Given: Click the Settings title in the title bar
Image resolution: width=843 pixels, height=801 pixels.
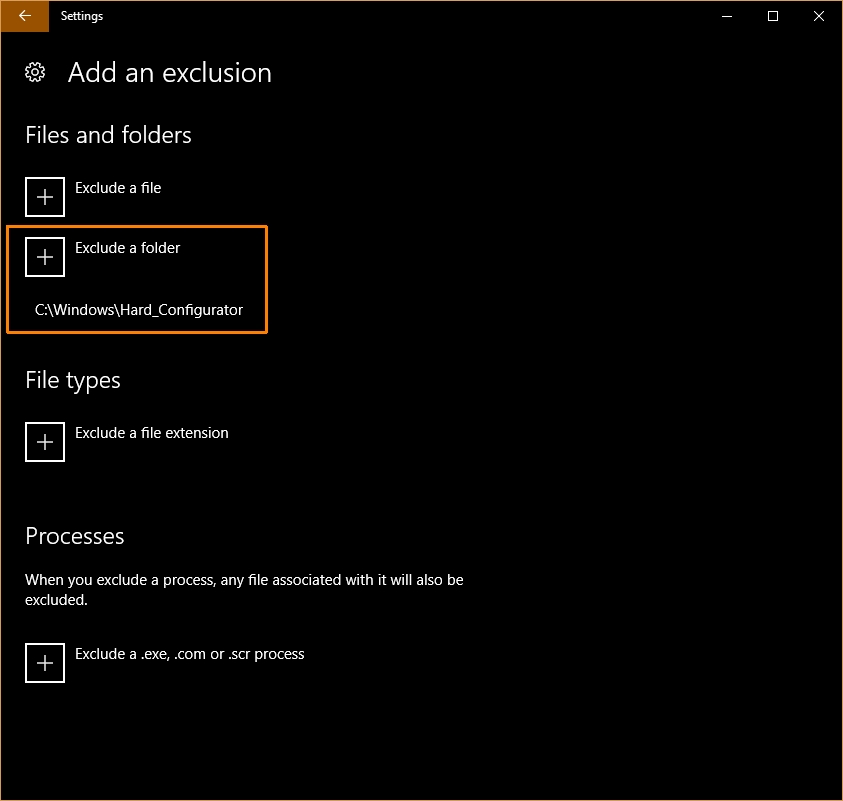Looking at the screenshot, I should point(82,16).
